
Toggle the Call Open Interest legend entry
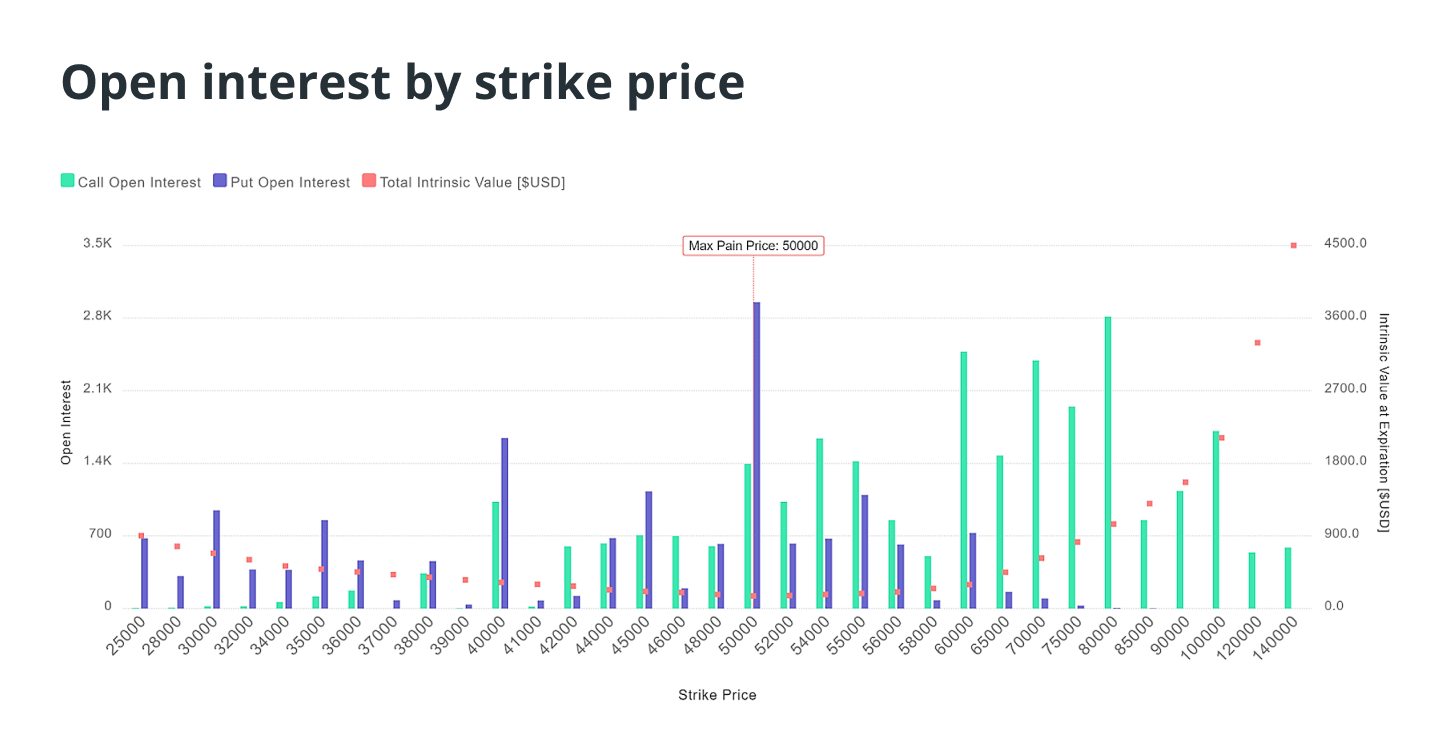(x=131, y=182)
